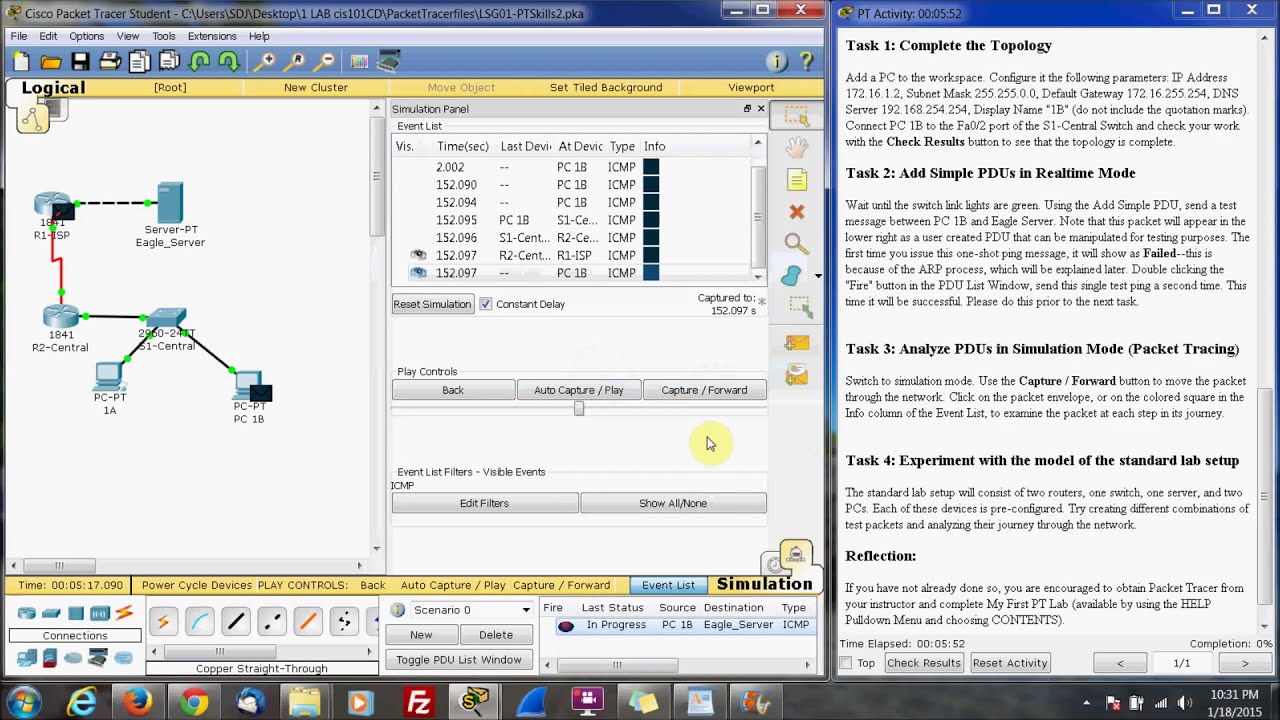Open Firefox from the Windows taskbar
1280x720 pixels.
click(138, 701)
